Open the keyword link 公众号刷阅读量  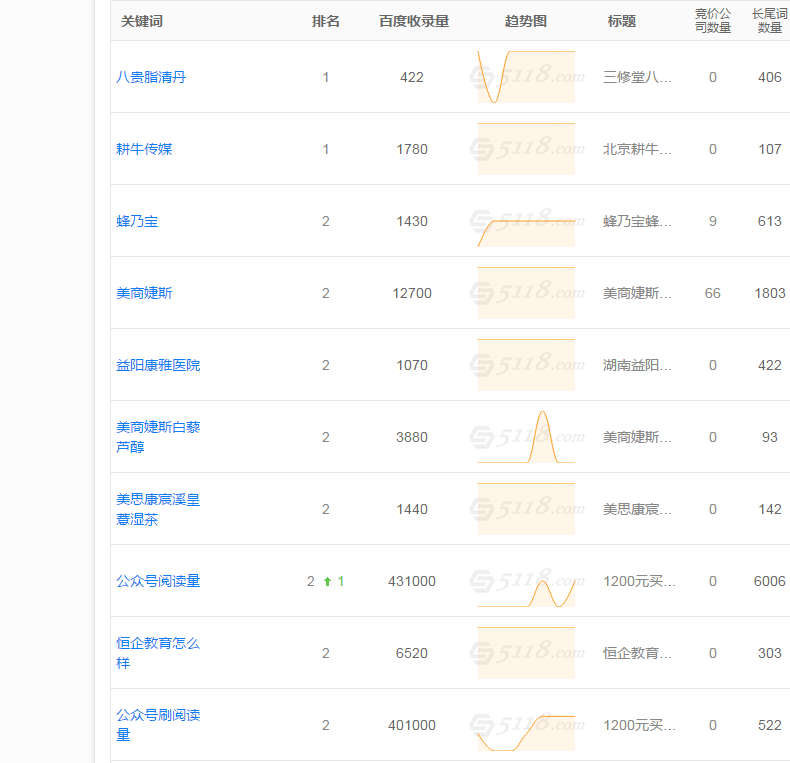(158, 725)
